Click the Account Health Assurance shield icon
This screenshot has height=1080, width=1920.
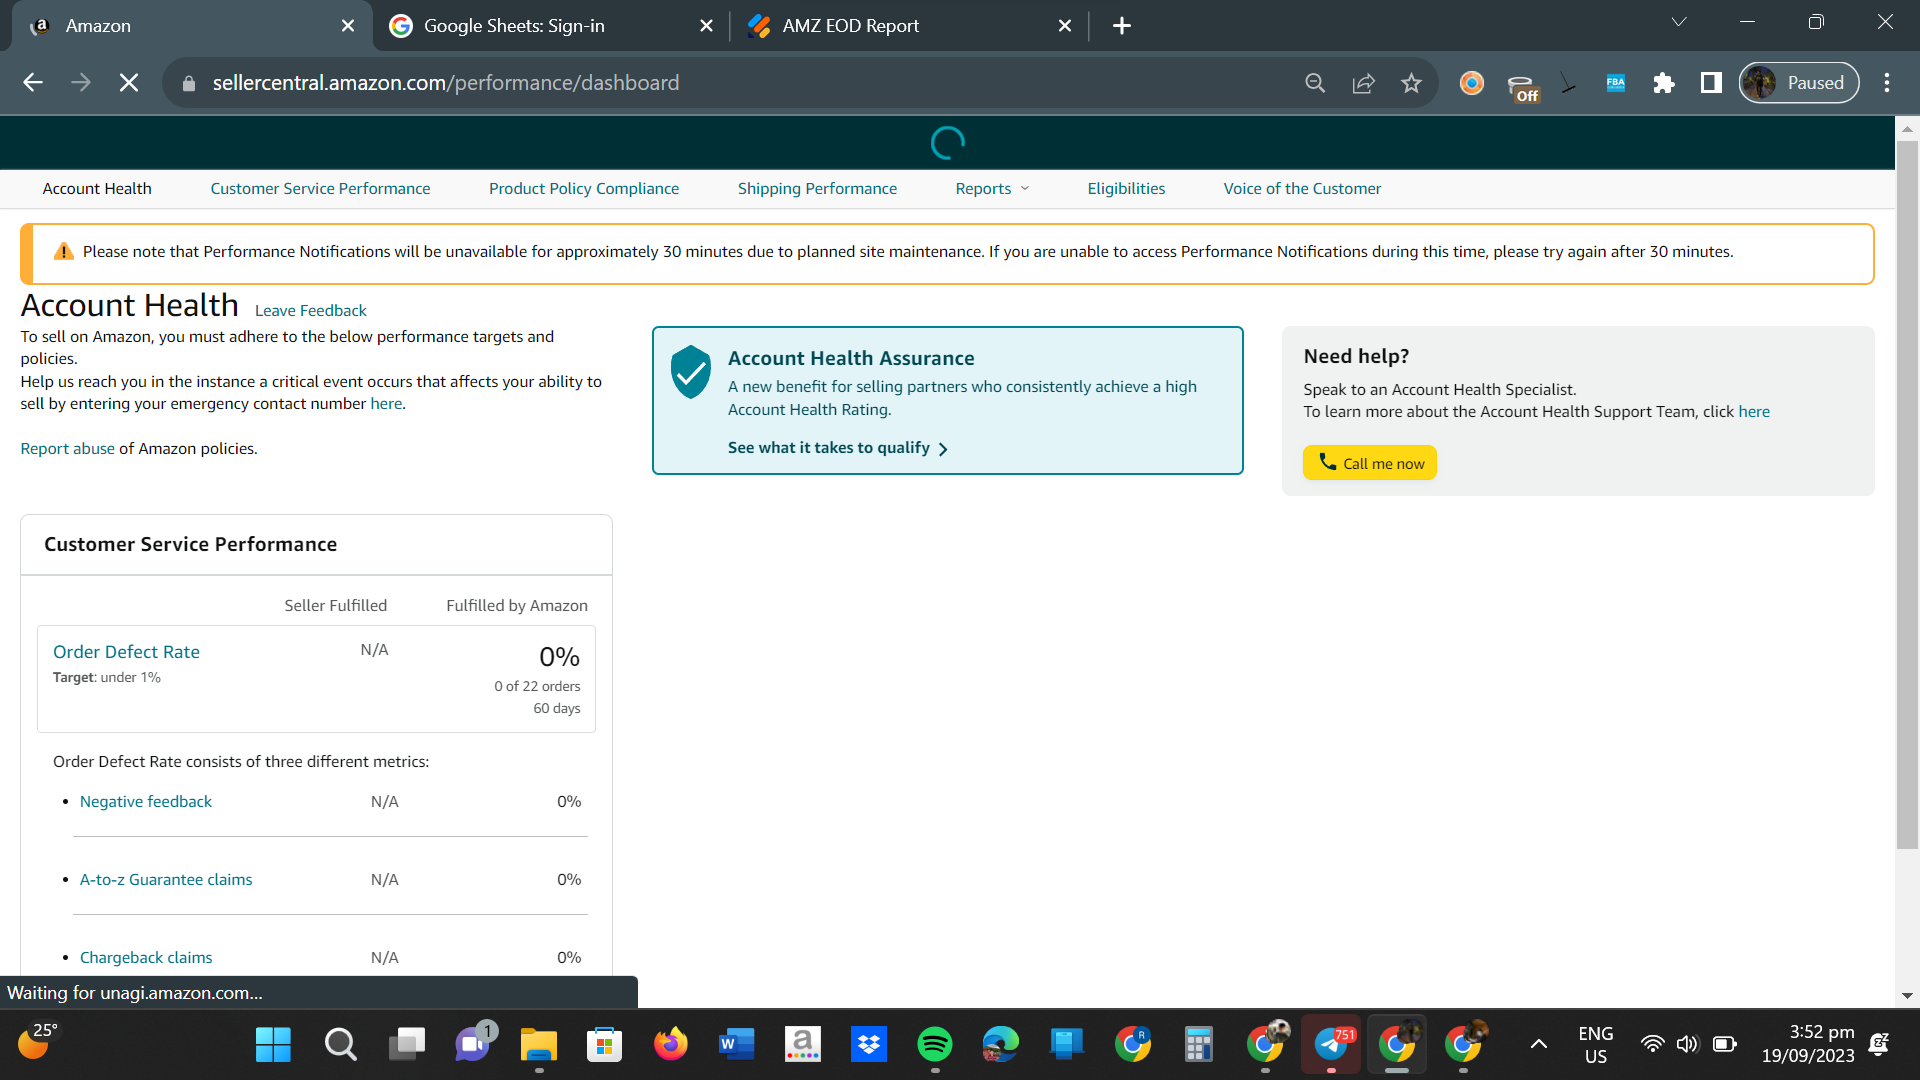[690, 372]
